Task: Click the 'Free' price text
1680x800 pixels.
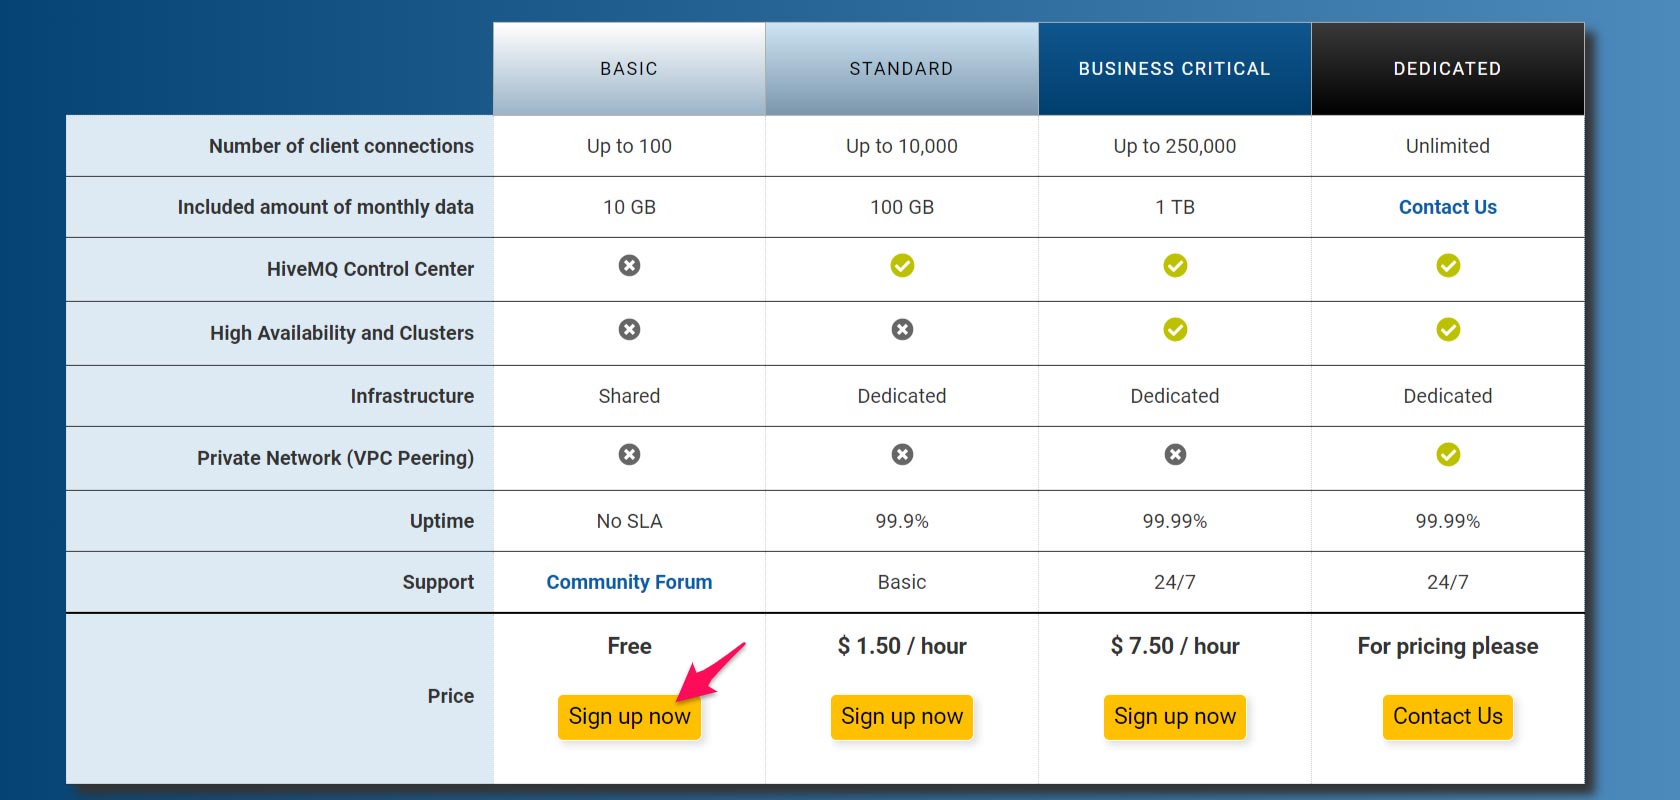Action: (629, 646)
